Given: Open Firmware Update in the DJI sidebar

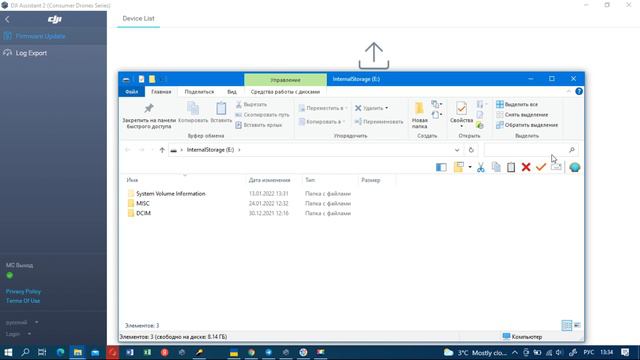Looking at the screenshot, I should click(35, 36).
